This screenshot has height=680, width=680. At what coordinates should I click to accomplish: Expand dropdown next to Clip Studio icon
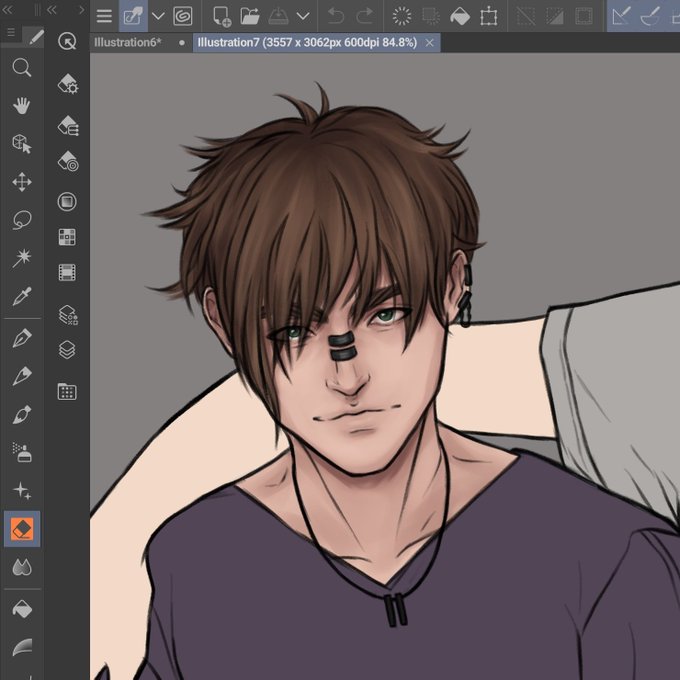pyautogui.click(x=158, y=16)
